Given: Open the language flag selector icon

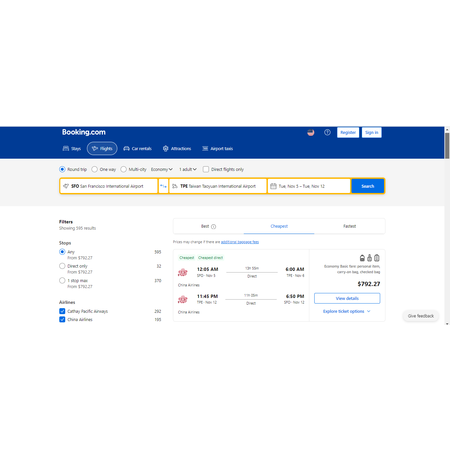Looking at the screenshot, I should (311, 132).
